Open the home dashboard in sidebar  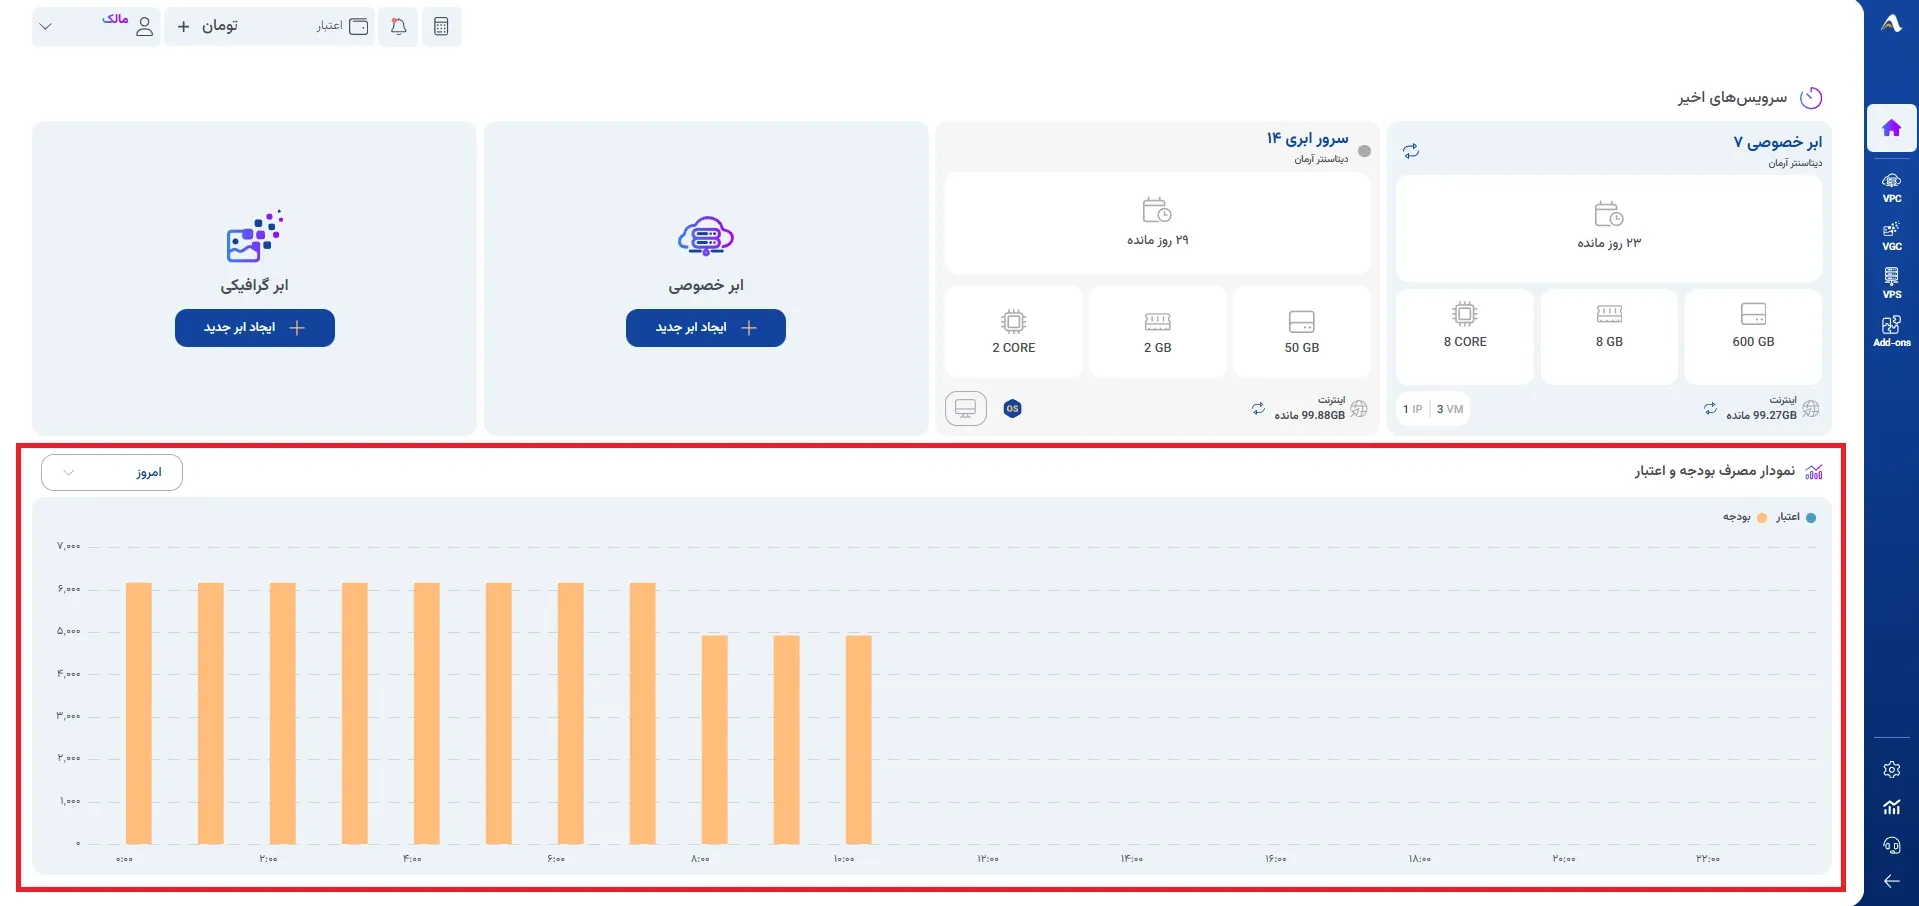(x=1891, y=128)
